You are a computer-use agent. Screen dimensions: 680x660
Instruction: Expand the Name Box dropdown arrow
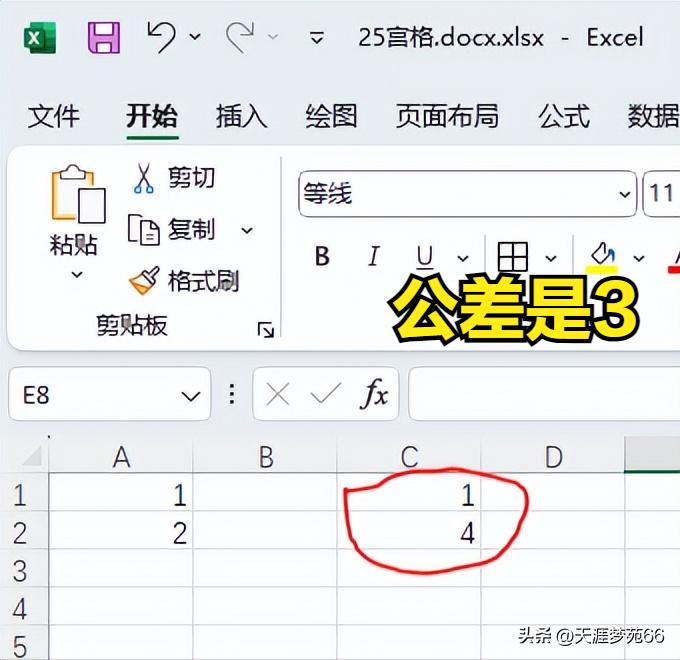(x=190, y=396)
